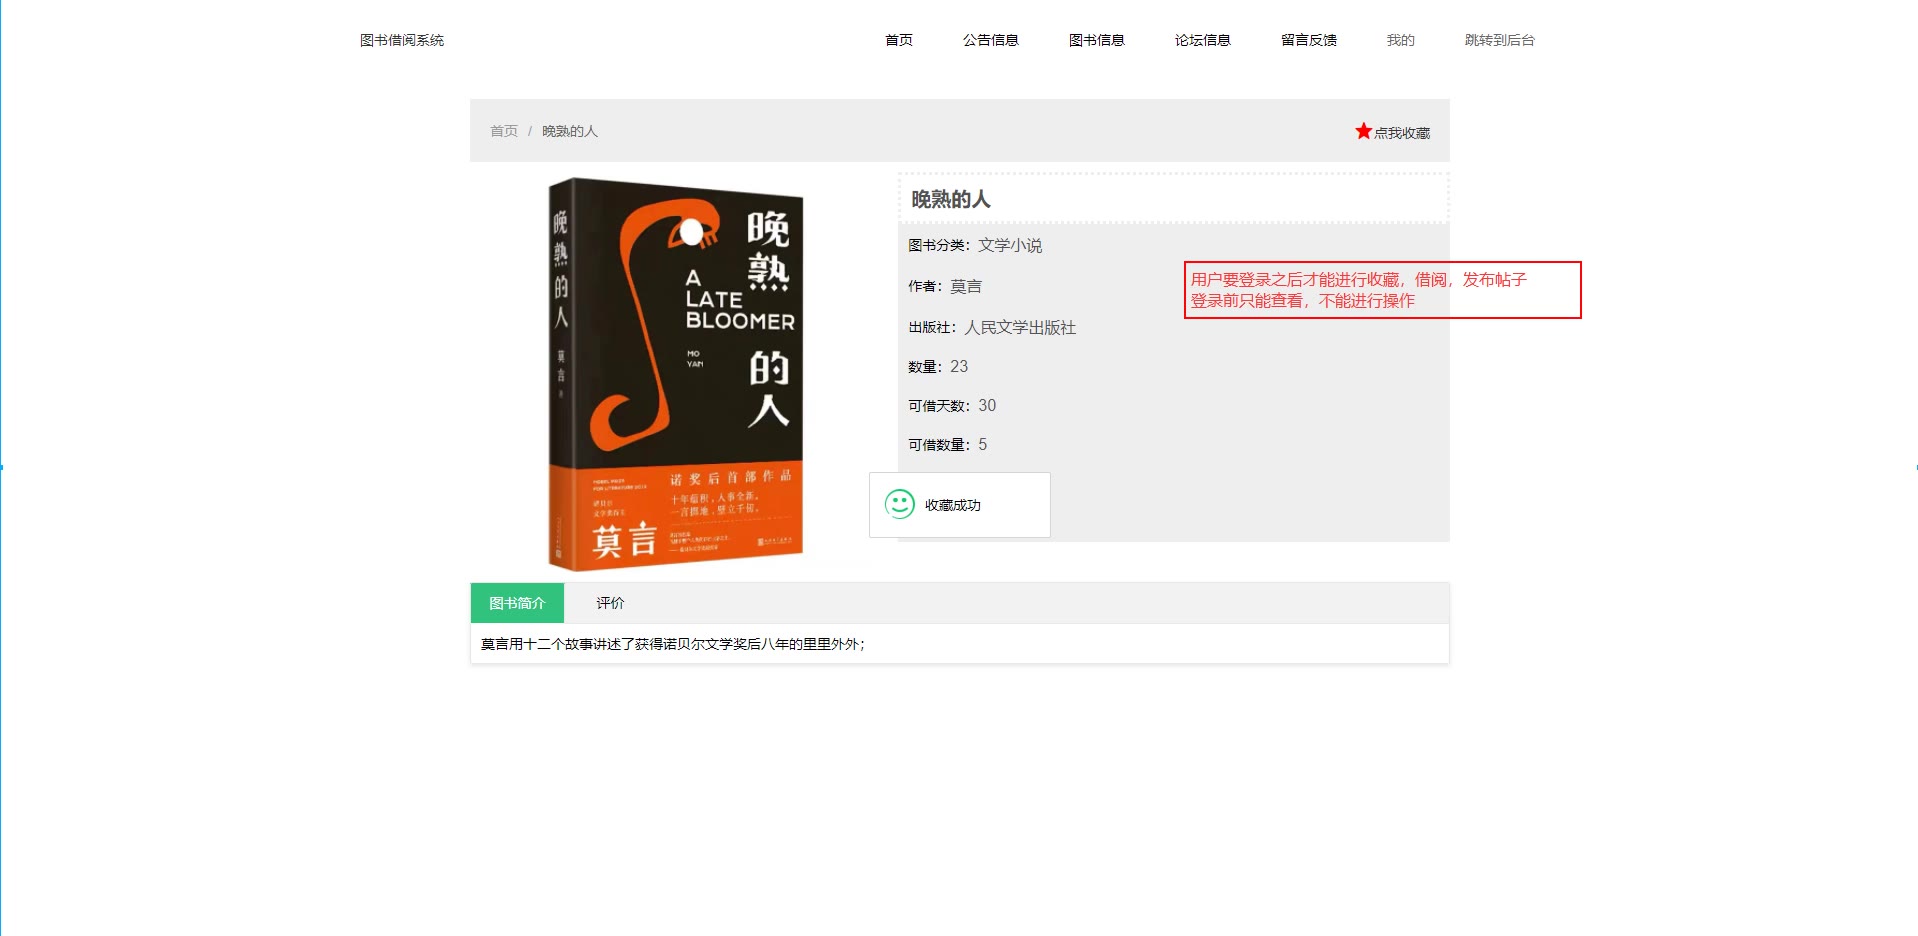Click the 出版社: 人民文学出版社 row
This screenshot has height=936, width=1918.
pos(992,327)
